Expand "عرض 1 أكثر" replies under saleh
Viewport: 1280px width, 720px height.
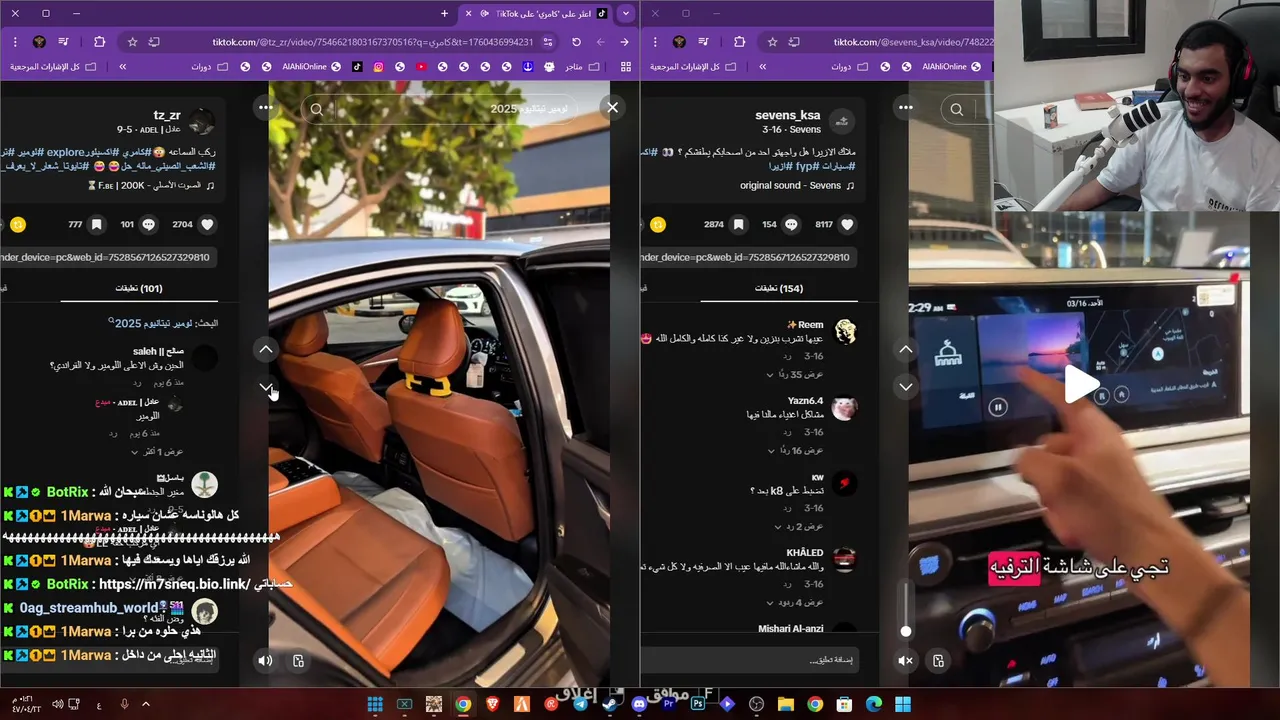tap(157, 452)
